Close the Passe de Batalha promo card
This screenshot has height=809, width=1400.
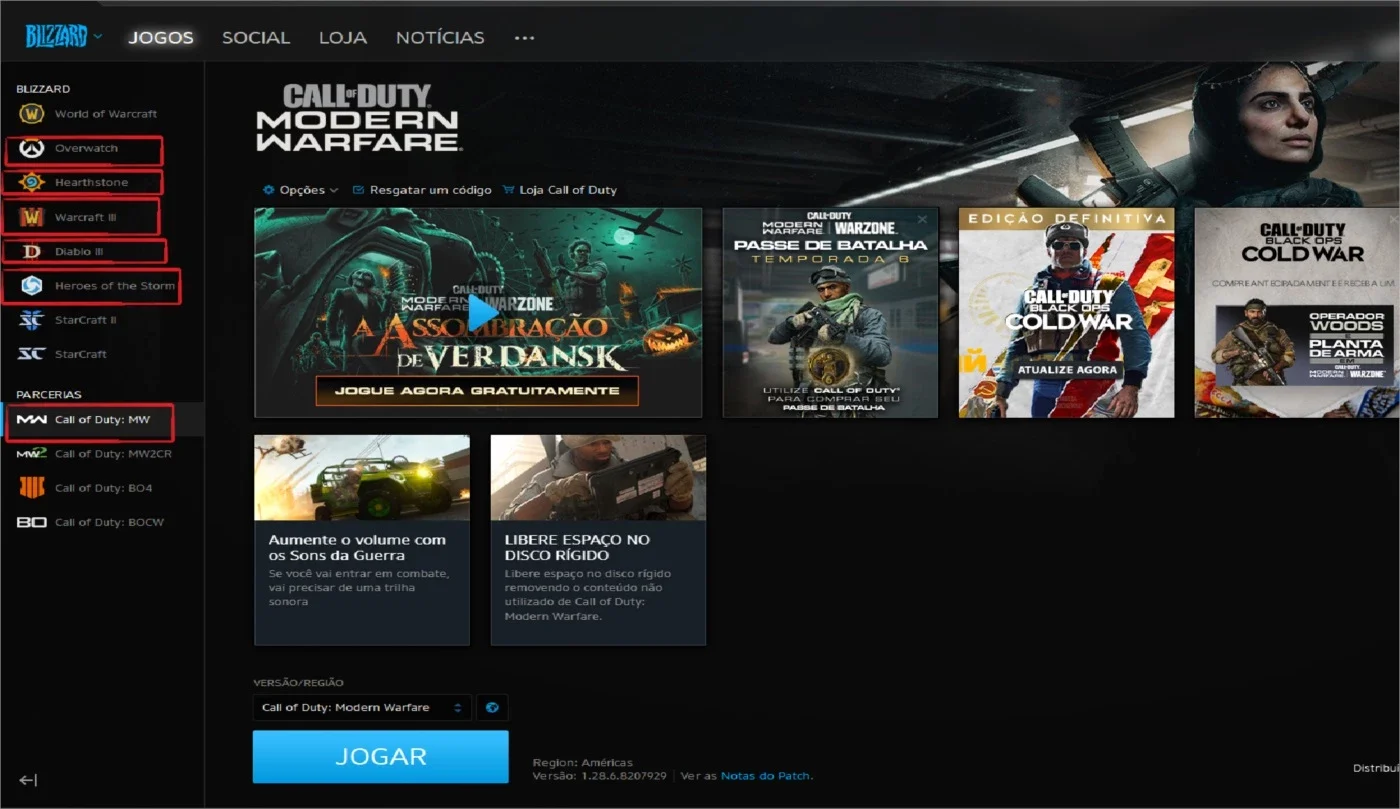[x=922, y=219]
